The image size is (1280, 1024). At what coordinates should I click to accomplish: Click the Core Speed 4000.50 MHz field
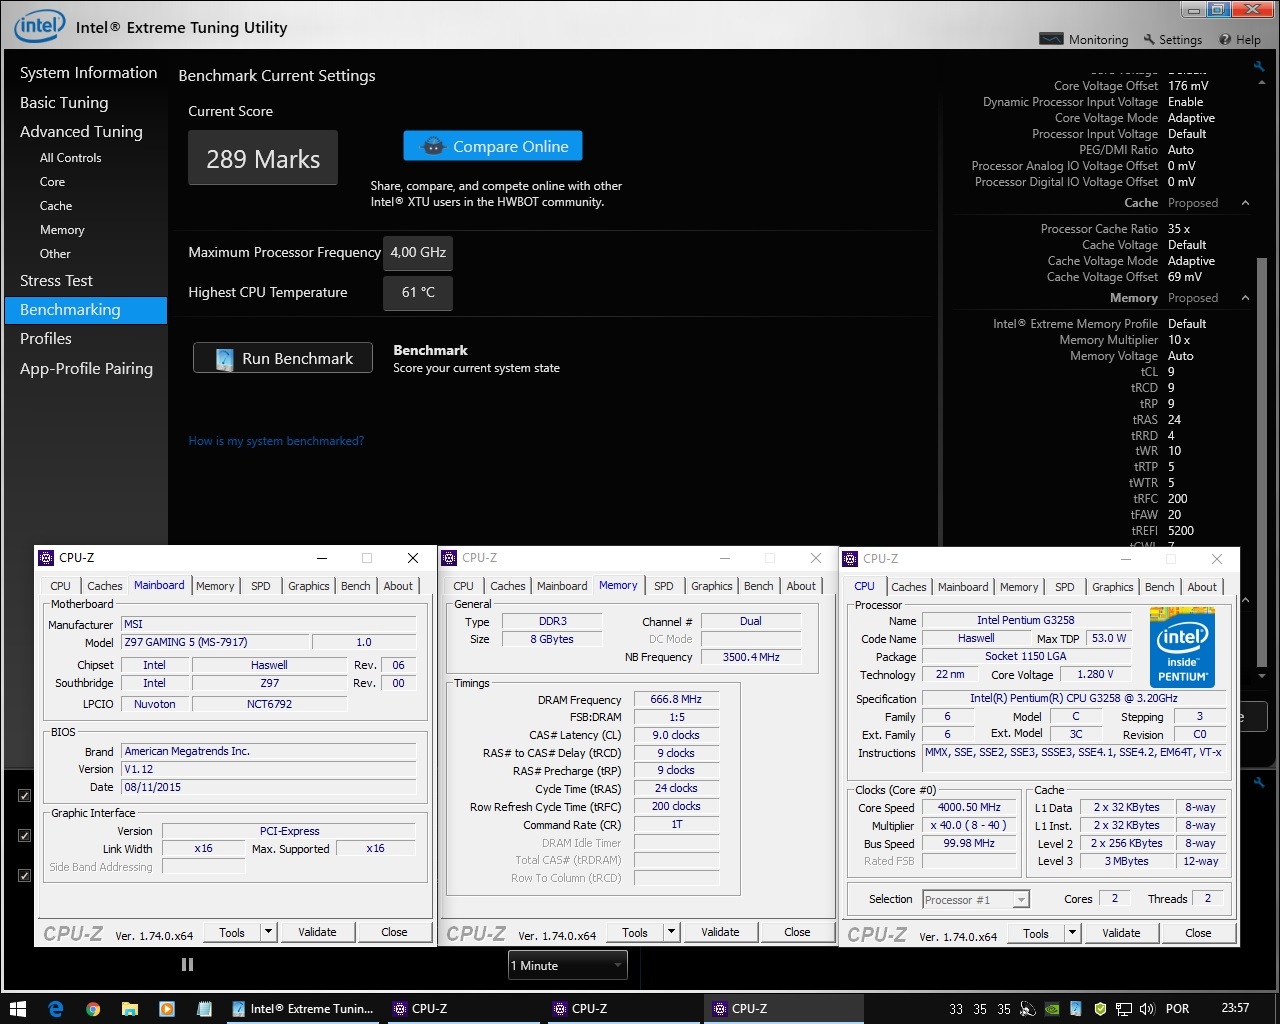coord(969,807)
